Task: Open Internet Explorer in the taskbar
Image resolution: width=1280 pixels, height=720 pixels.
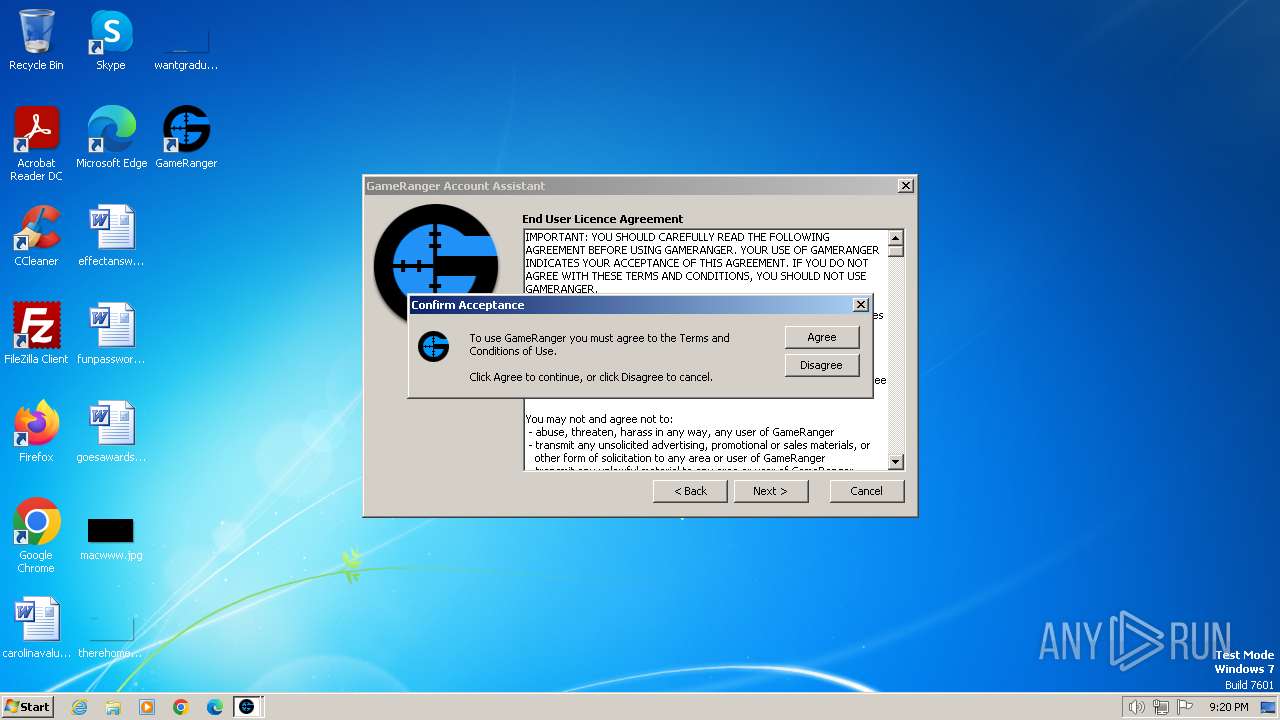Action: 79,707
